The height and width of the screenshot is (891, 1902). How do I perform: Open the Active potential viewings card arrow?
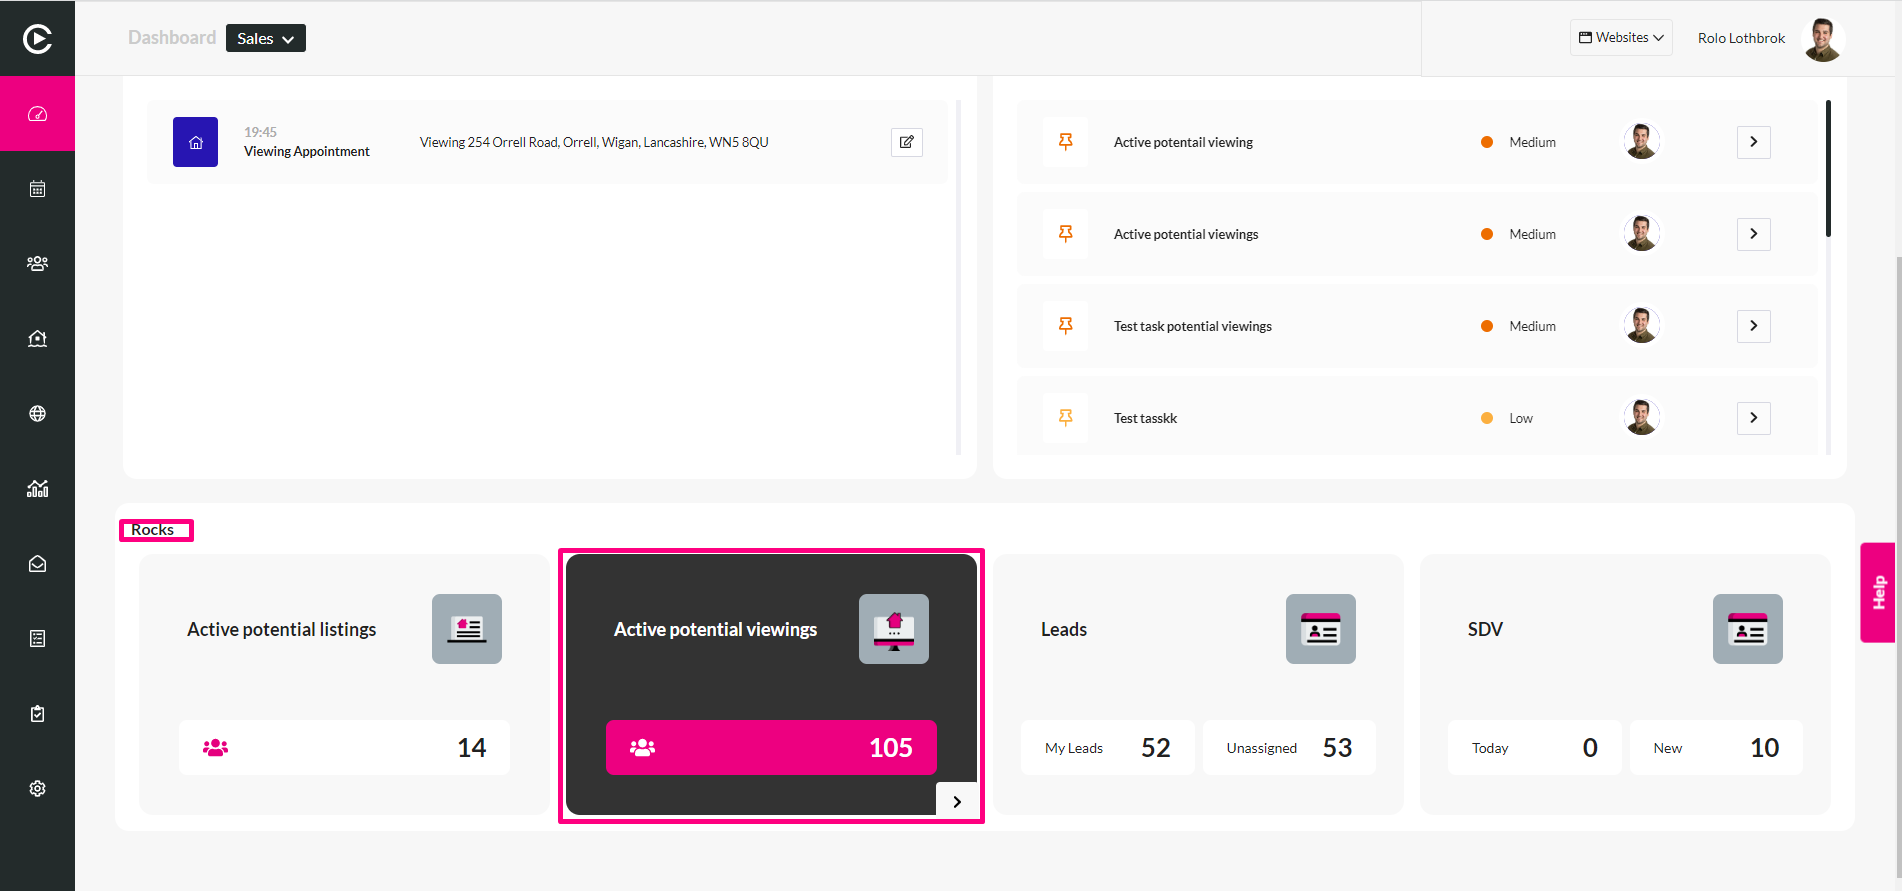[957, 801]
